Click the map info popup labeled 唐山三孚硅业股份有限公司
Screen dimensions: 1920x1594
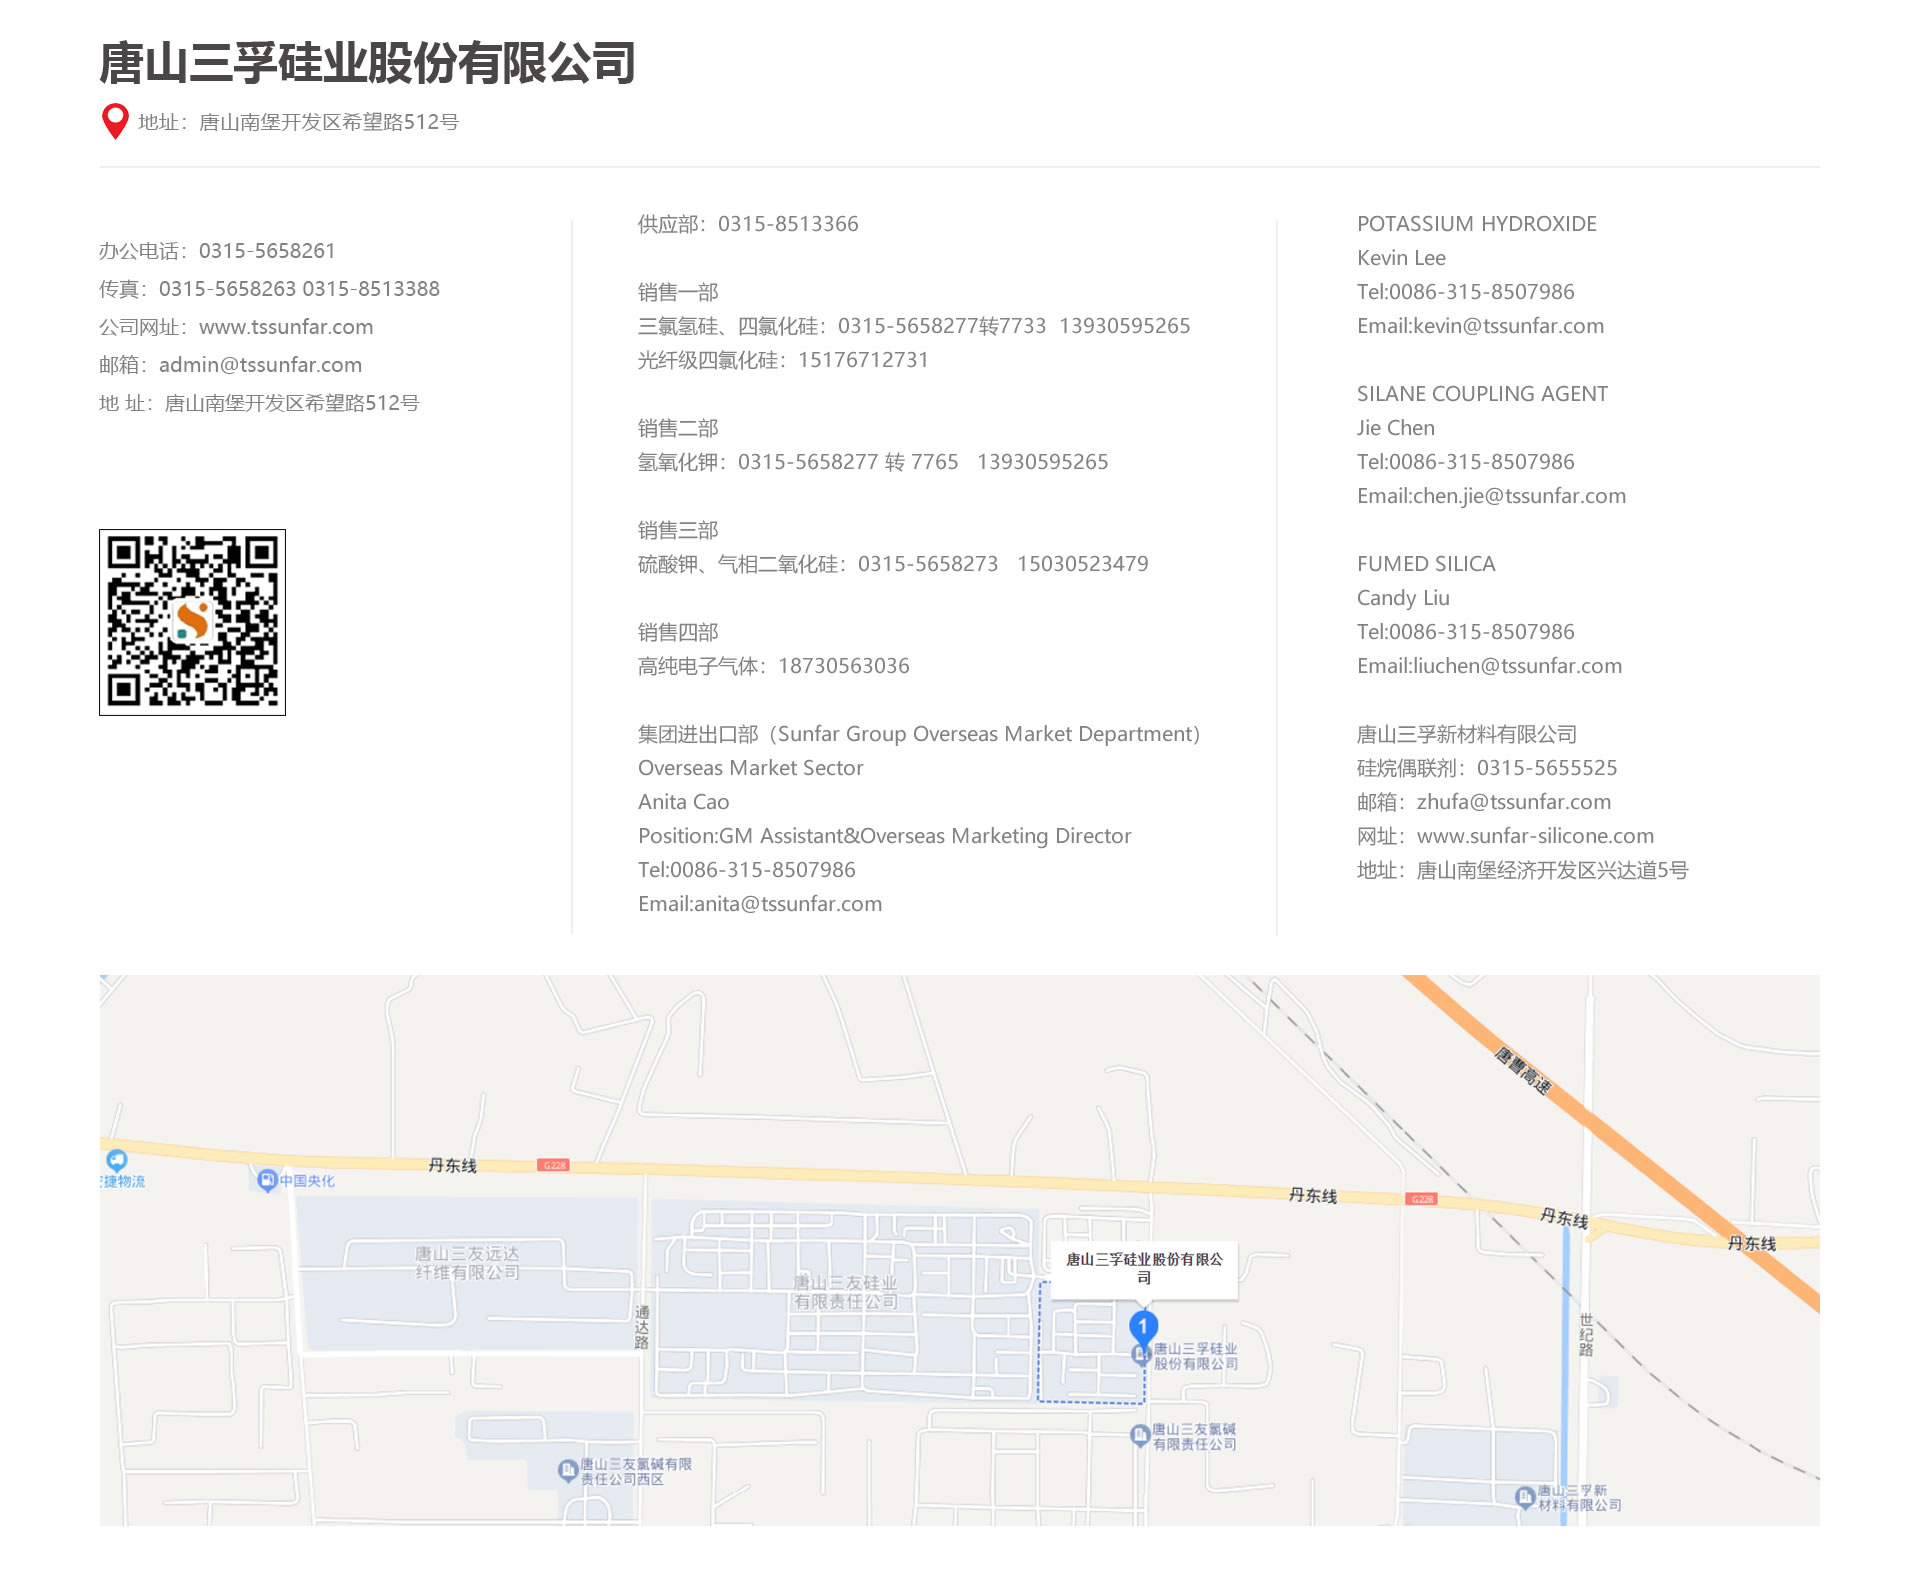click(1144, 1268)
